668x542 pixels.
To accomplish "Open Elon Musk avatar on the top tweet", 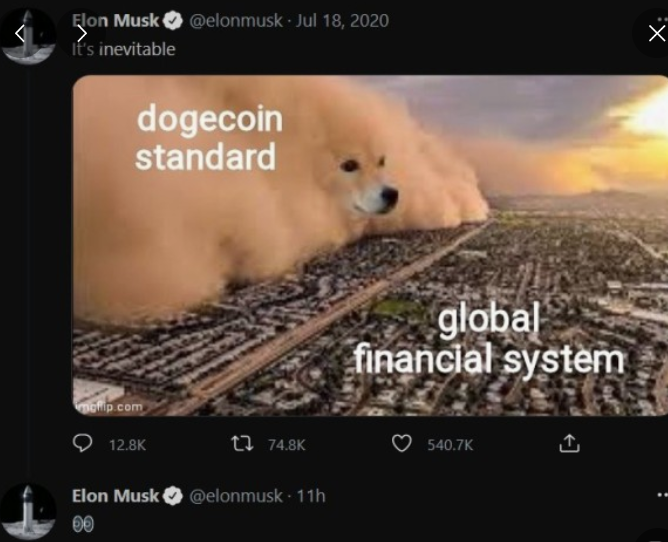I will pyautogui.click(x=28, y=36).
